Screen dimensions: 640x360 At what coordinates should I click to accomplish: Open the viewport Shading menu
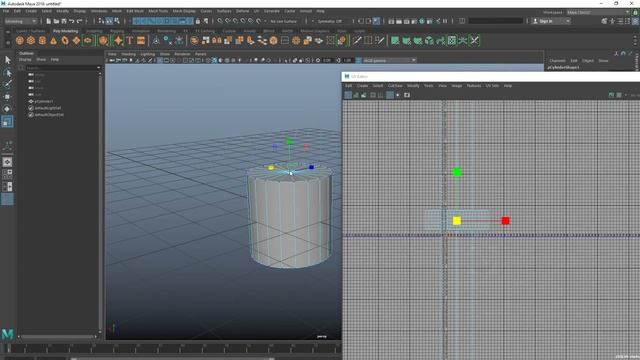coord(128,54)
